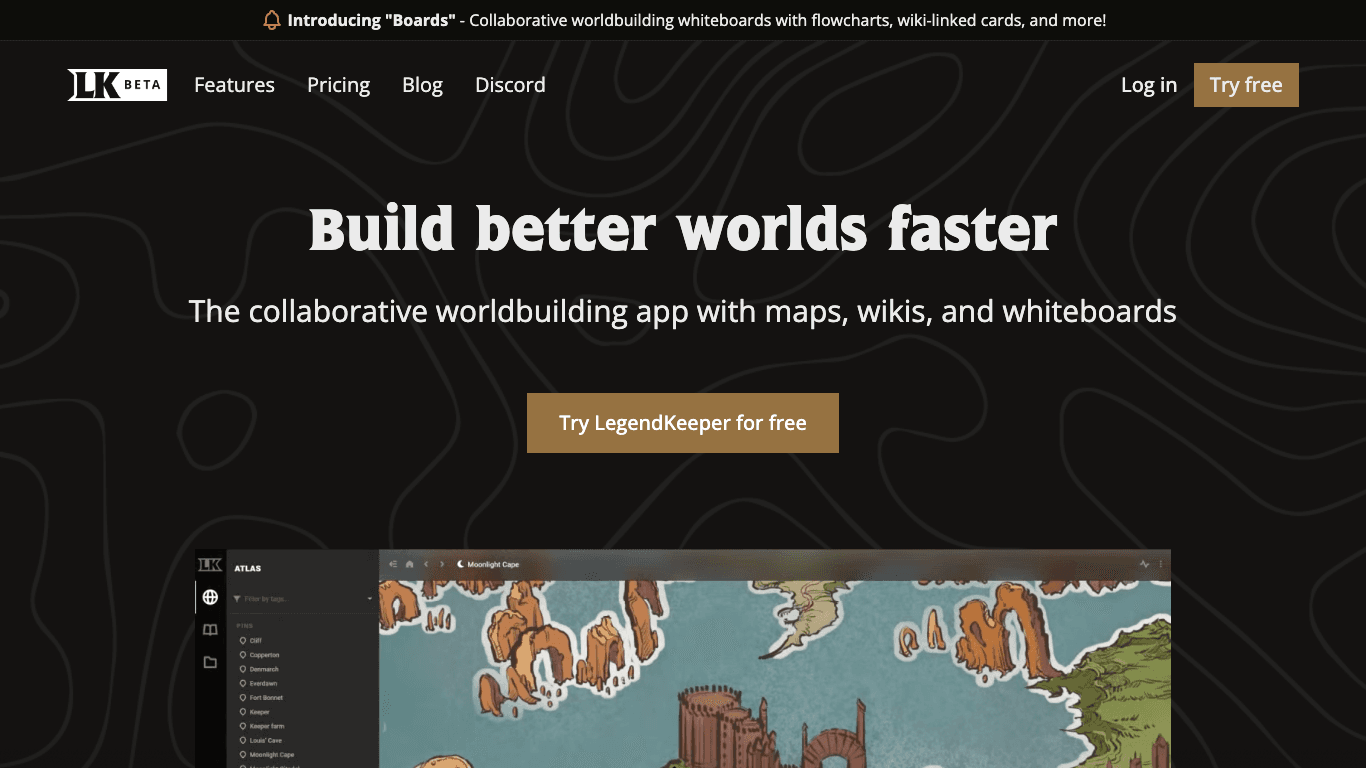Open the Pricing page
The width and height of the screenshot is (1366, 768).
(x=338, y=85)
